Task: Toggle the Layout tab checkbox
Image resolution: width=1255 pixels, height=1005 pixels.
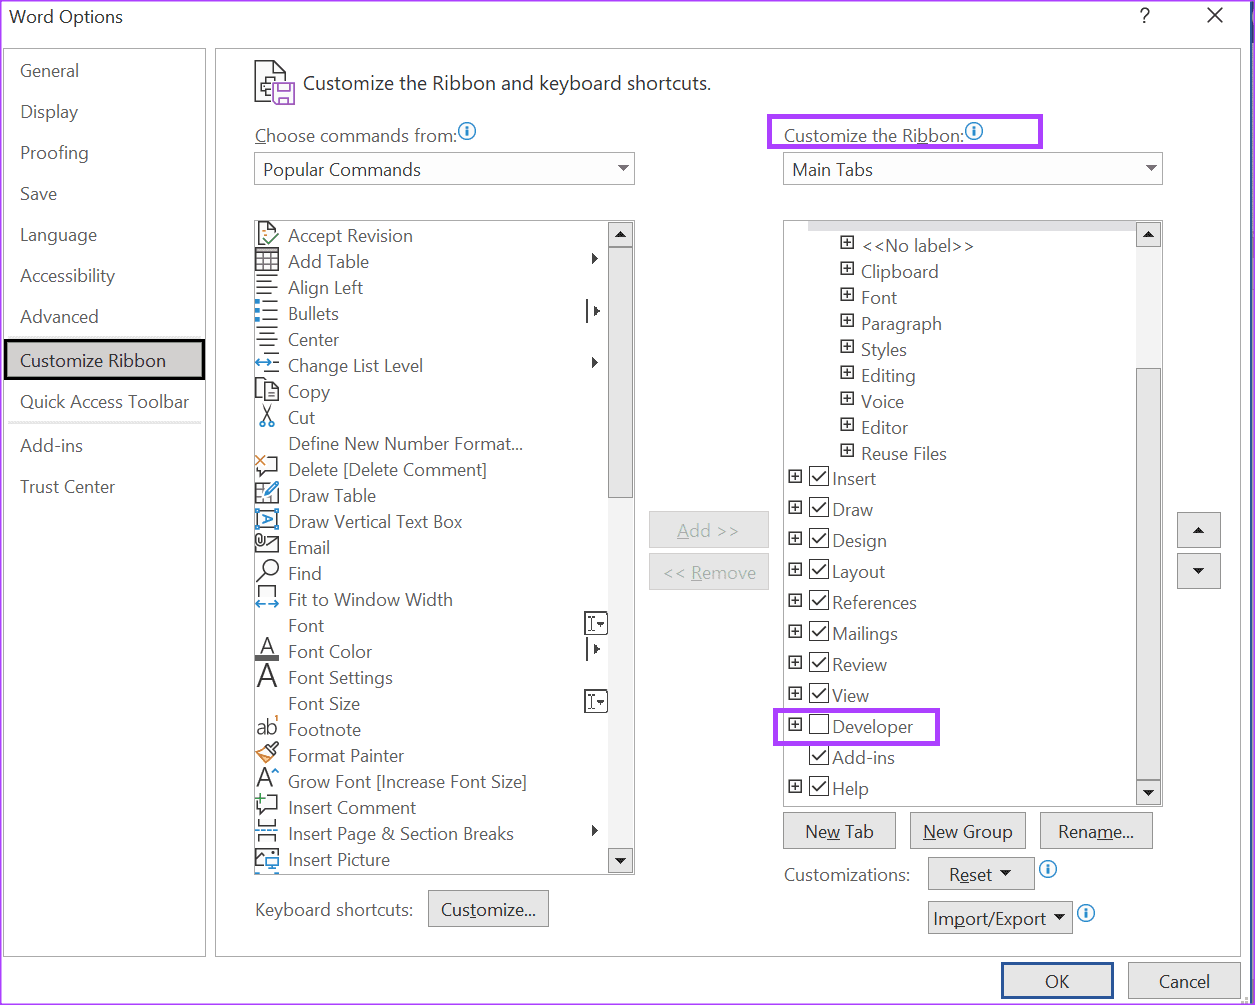Action: 819,570
